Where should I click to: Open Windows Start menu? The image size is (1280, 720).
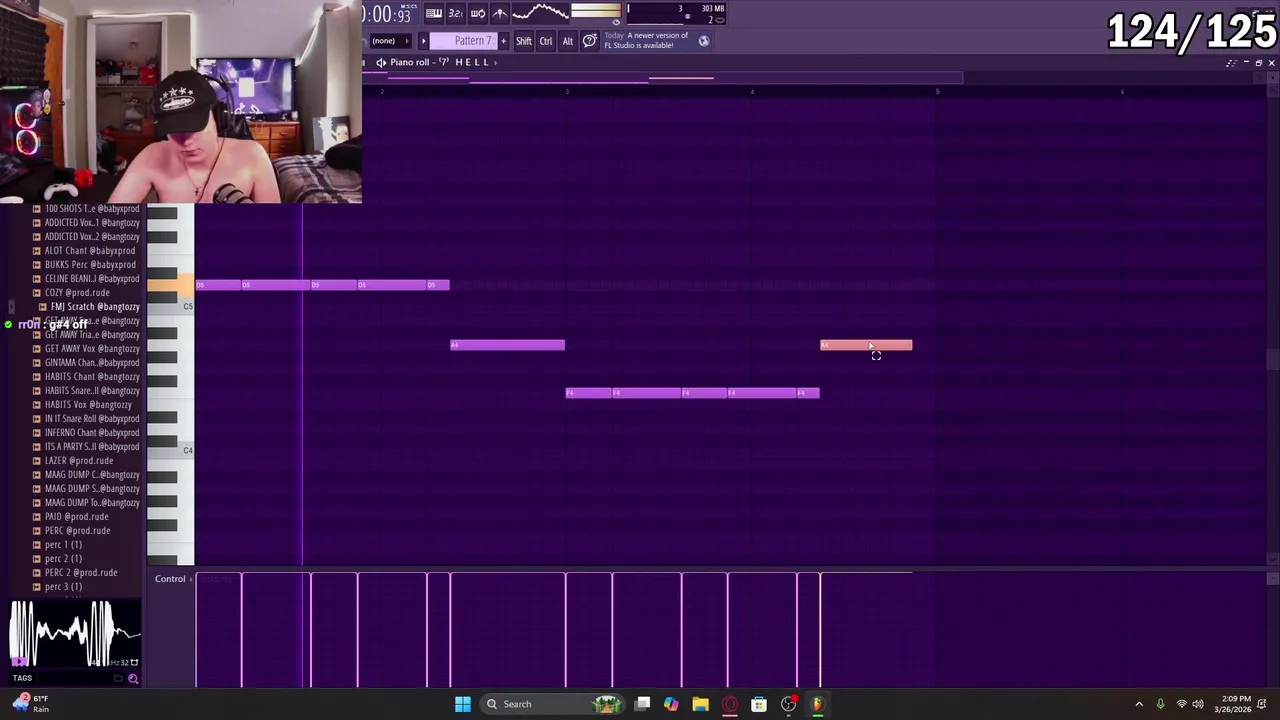(463, 704)
